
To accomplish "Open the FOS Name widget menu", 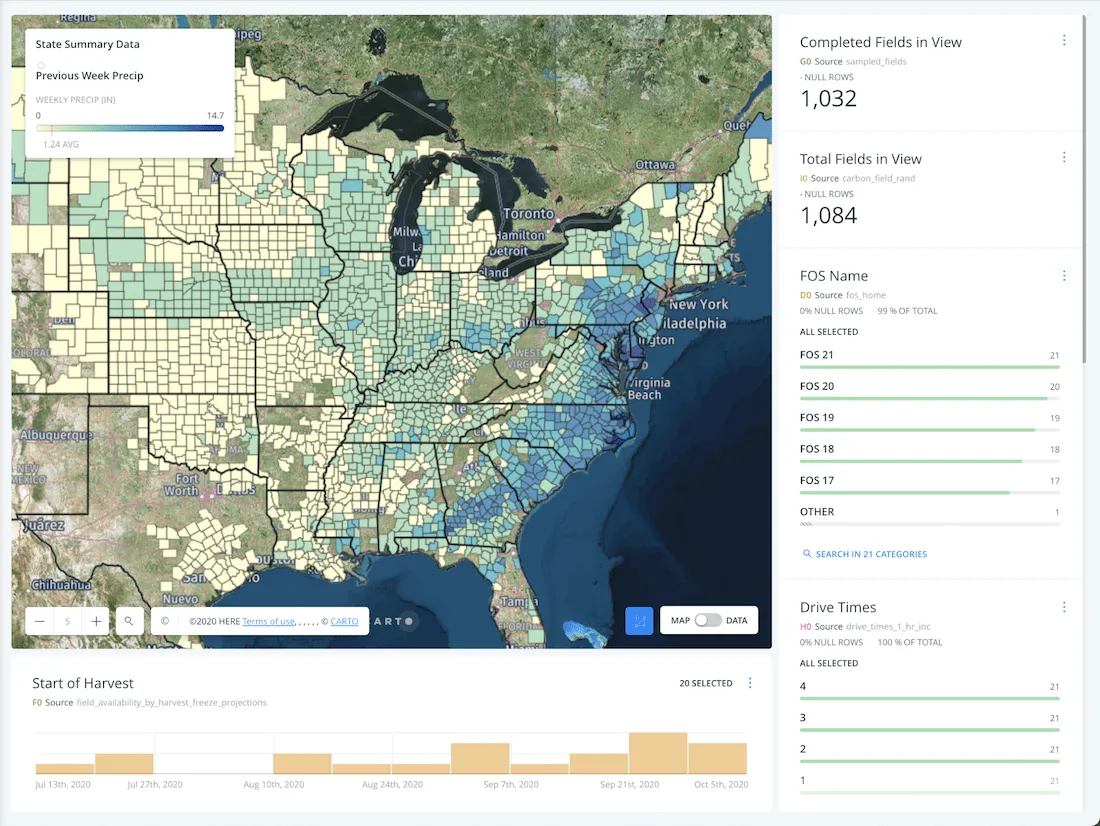I will pos(1064,275).
